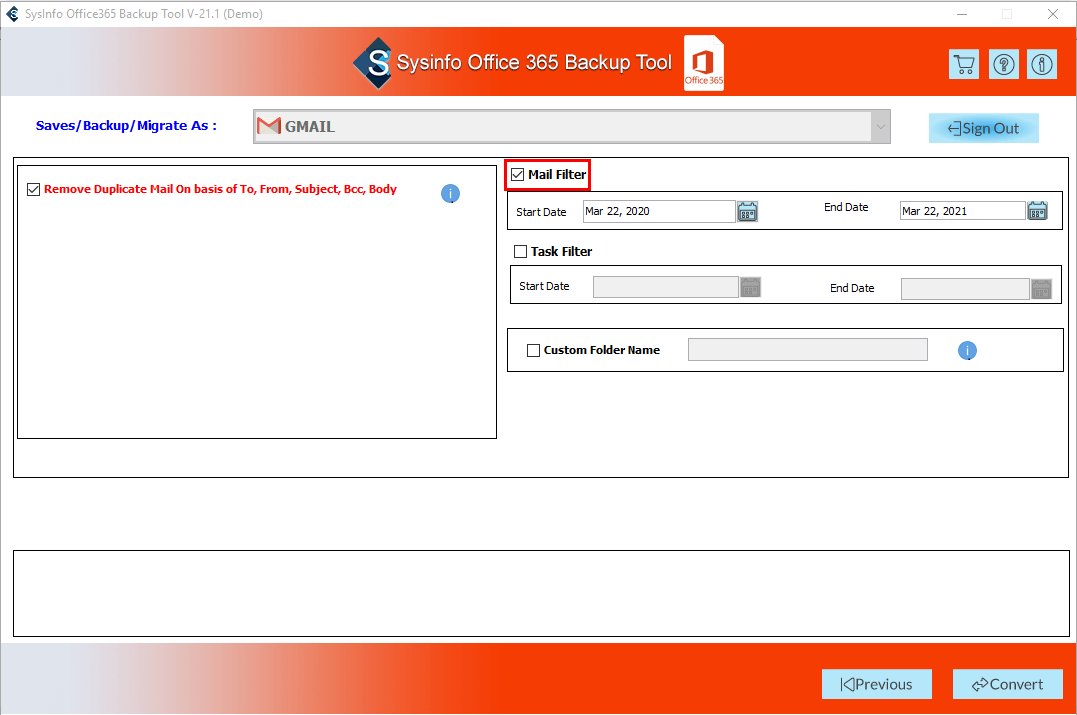This screenshot has width=1077, height=715.
Task: Open the shopping cart purchase icon
Action: (964, 65)
